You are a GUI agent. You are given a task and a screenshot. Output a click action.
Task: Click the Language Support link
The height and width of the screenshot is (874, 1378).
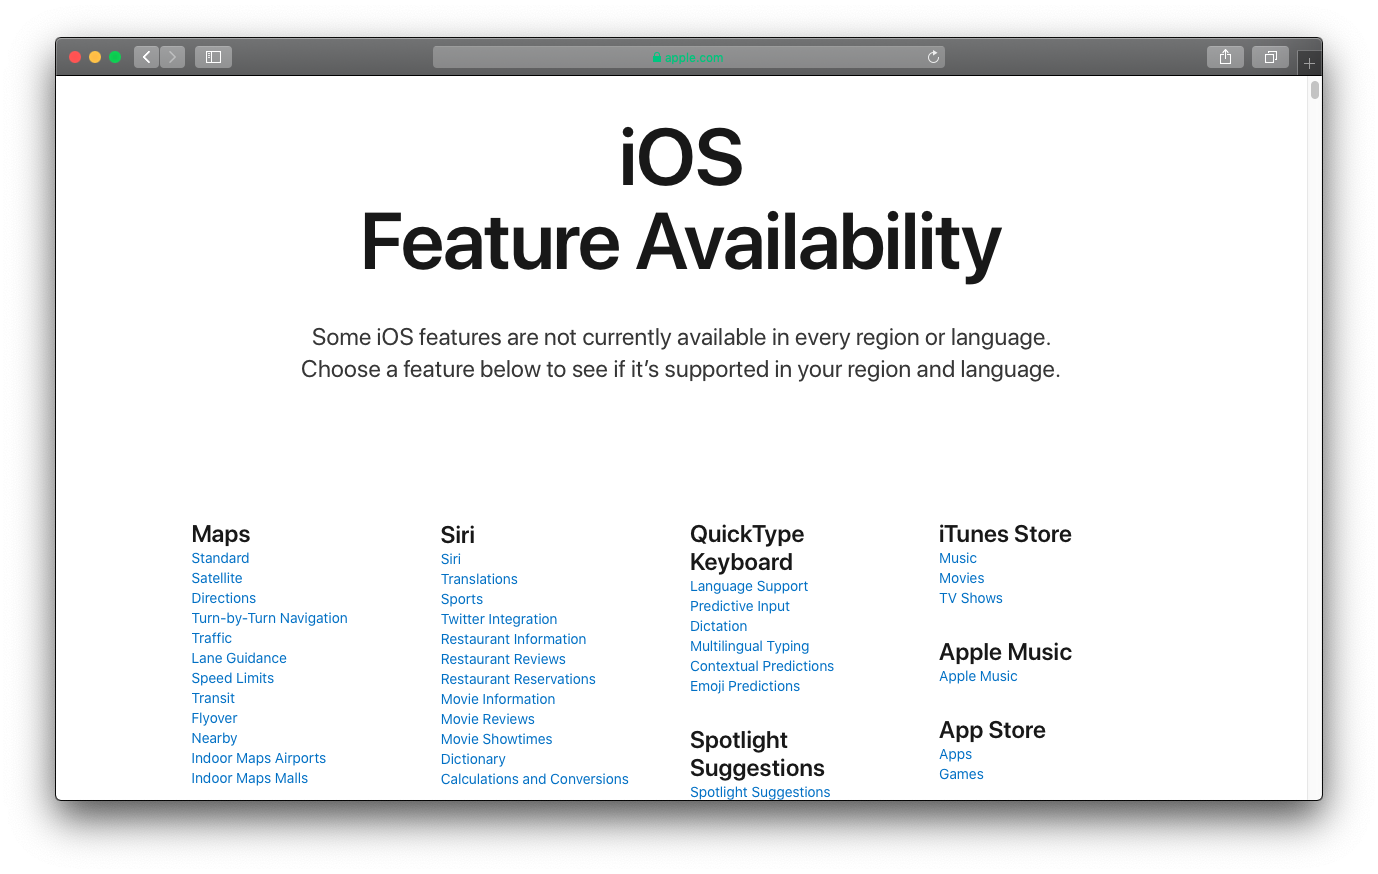(x=749, y=586)
